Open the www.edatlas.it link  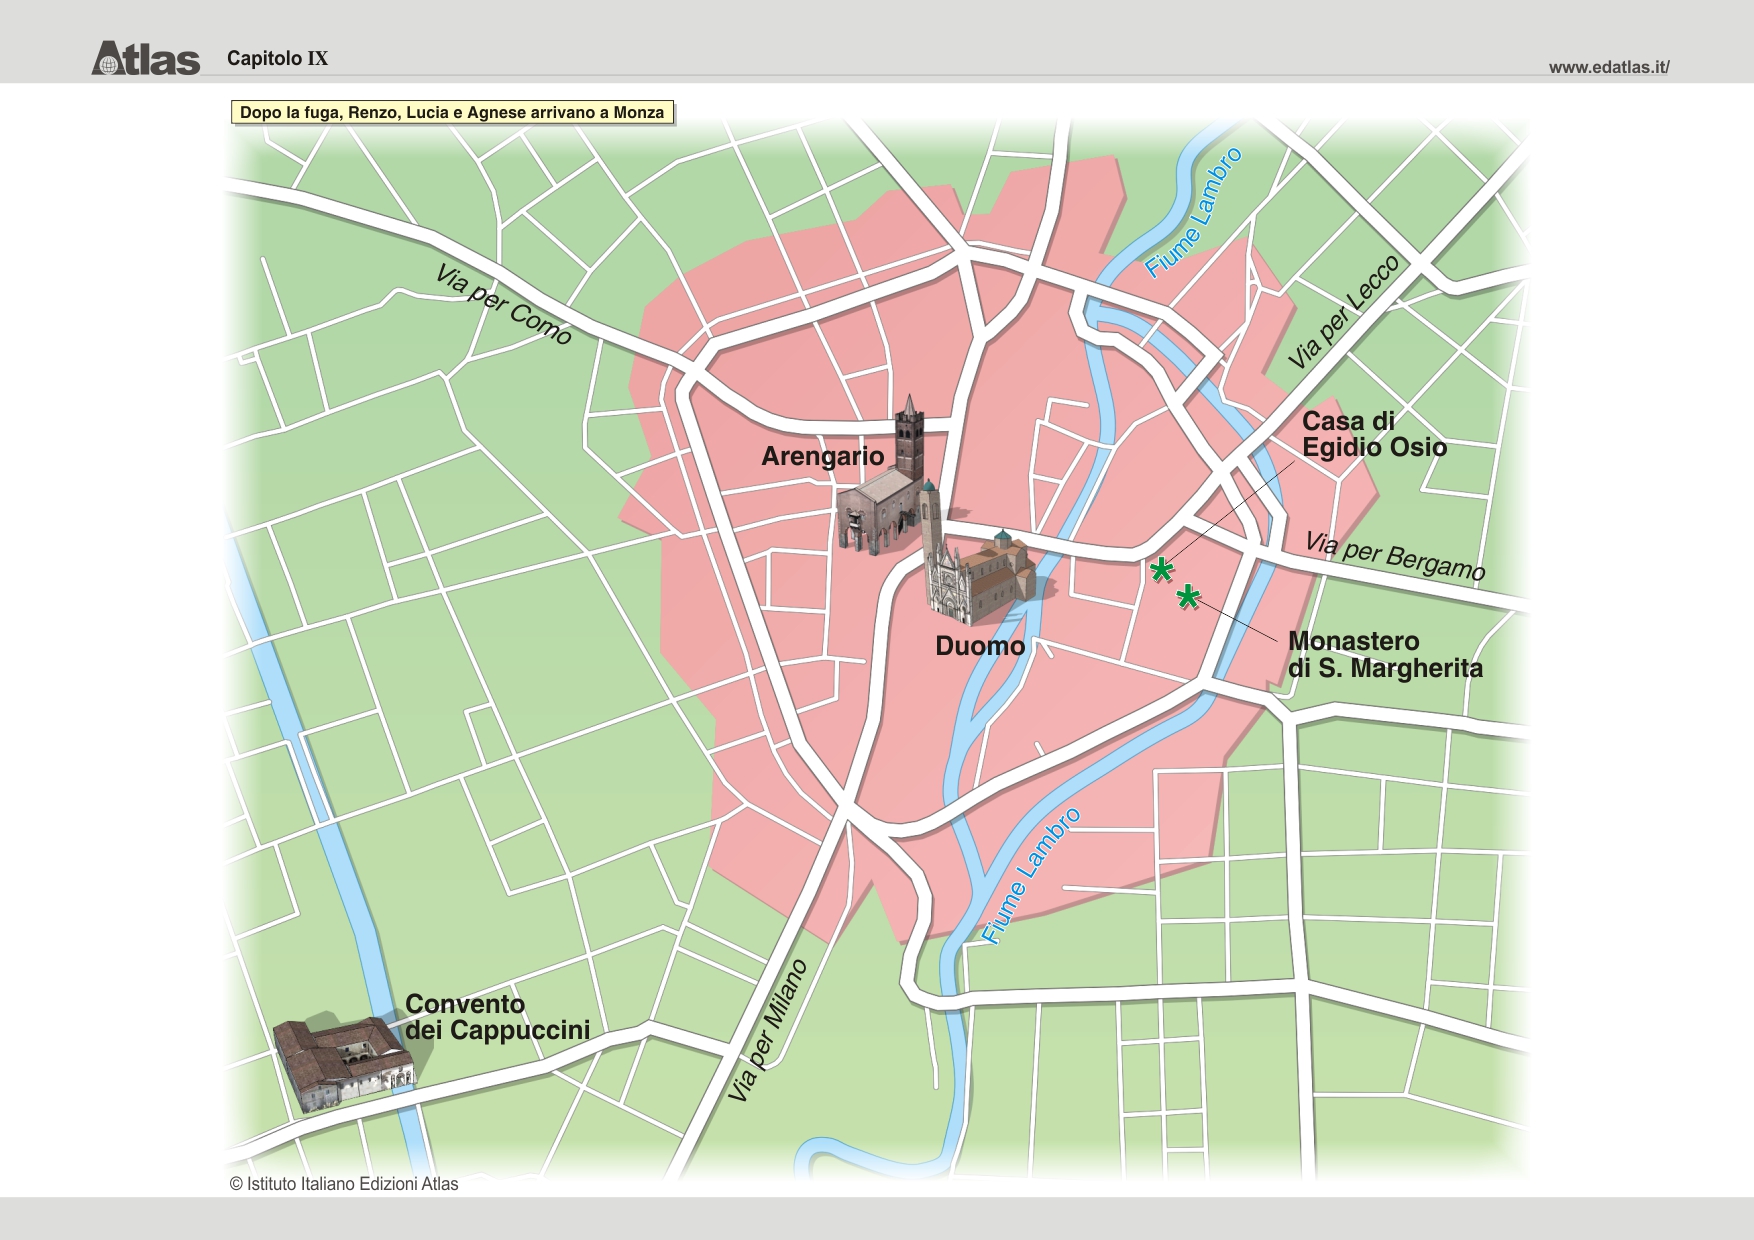(1608, 67)
